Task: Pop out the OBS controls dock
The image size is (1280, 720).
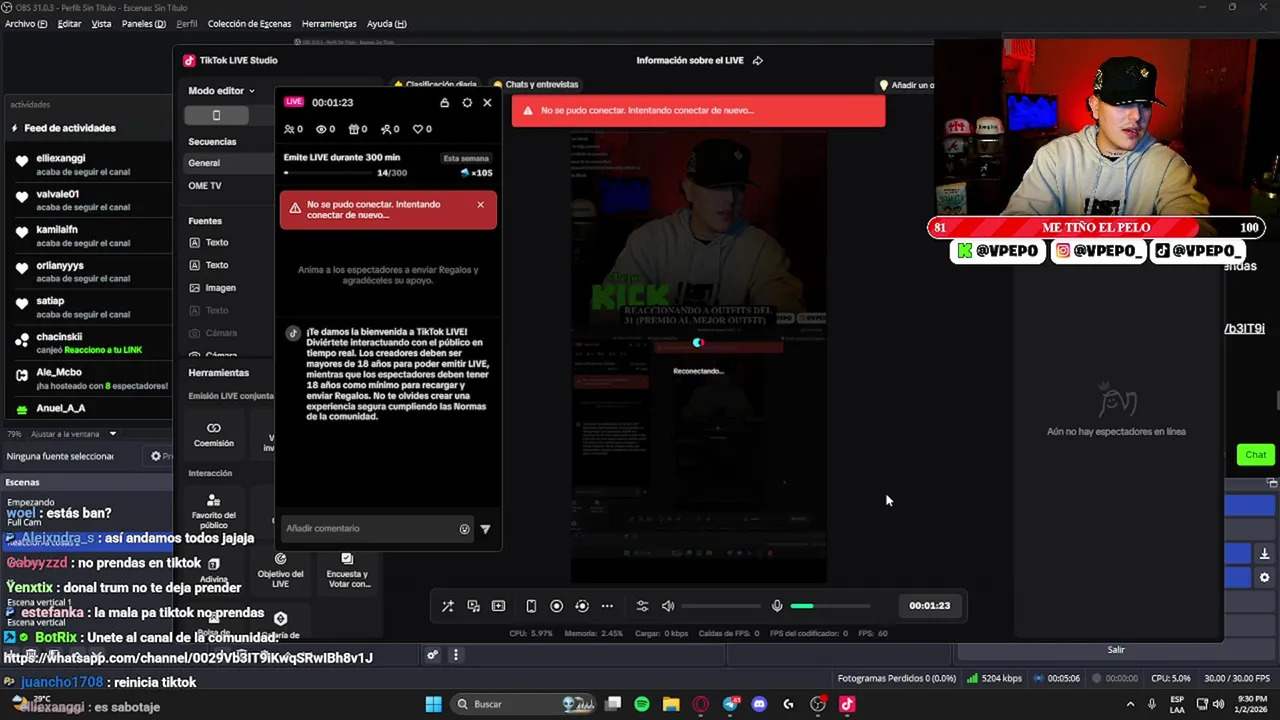Action: point(1273,483)
